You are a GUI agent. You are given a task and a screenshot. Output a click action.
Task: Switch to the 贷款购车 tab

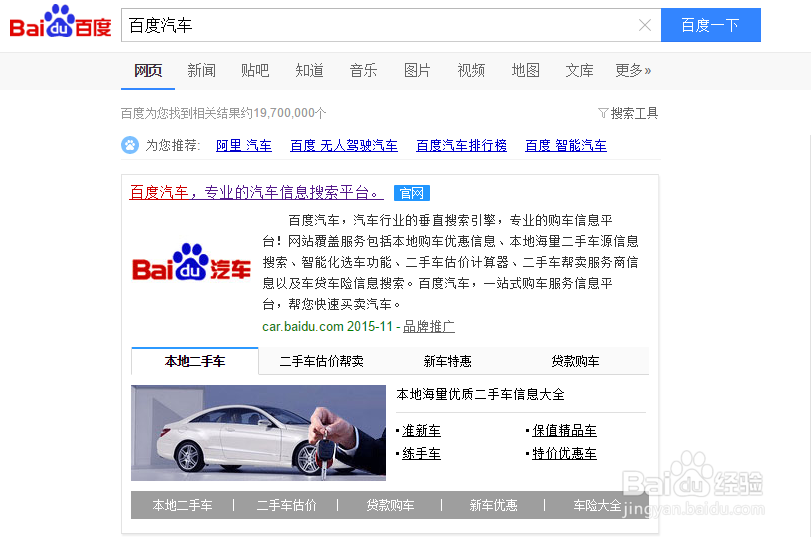coord(575,361)
